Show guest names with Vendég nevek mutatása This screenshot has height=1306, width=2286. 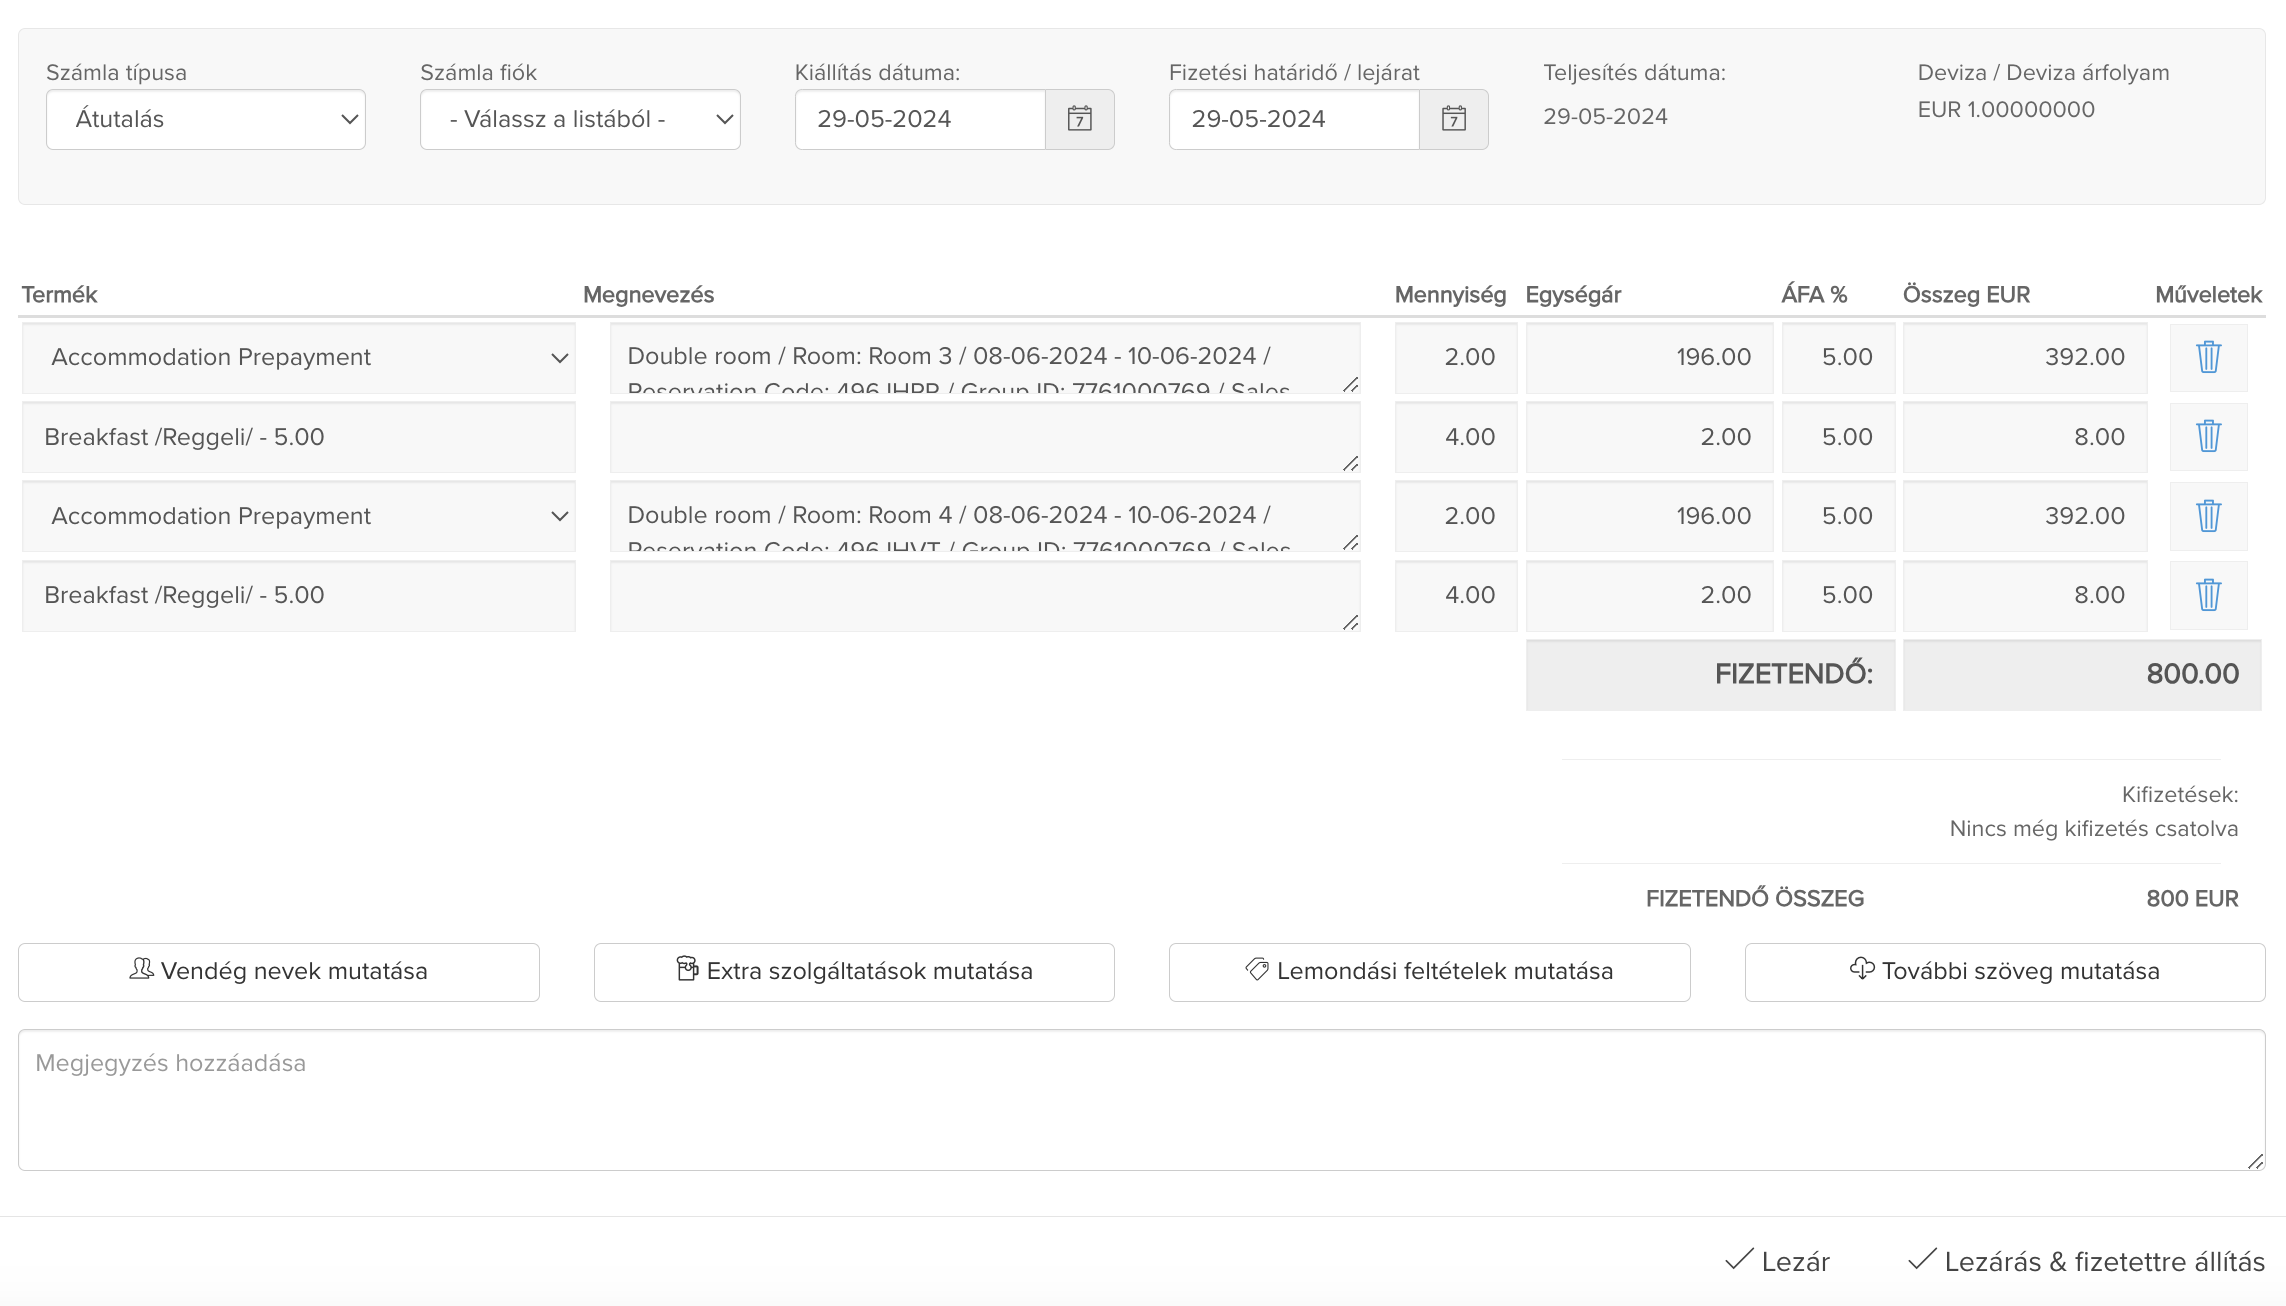(278, 971)
